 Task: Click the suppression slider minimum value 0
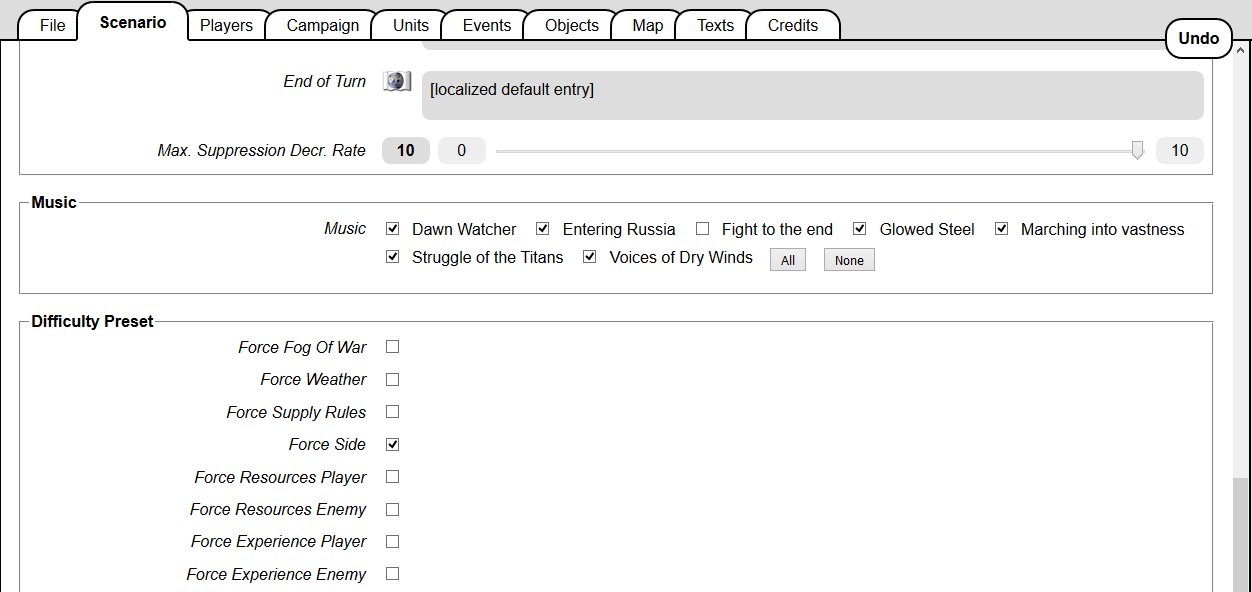[462, 151]
